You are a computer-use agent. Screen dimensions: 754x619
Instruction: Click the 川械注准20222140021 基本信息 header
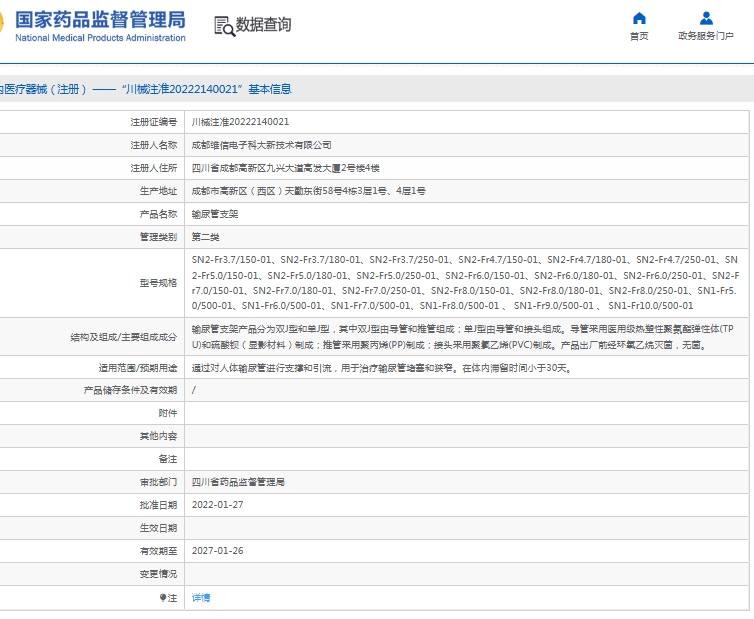(207, 89)
